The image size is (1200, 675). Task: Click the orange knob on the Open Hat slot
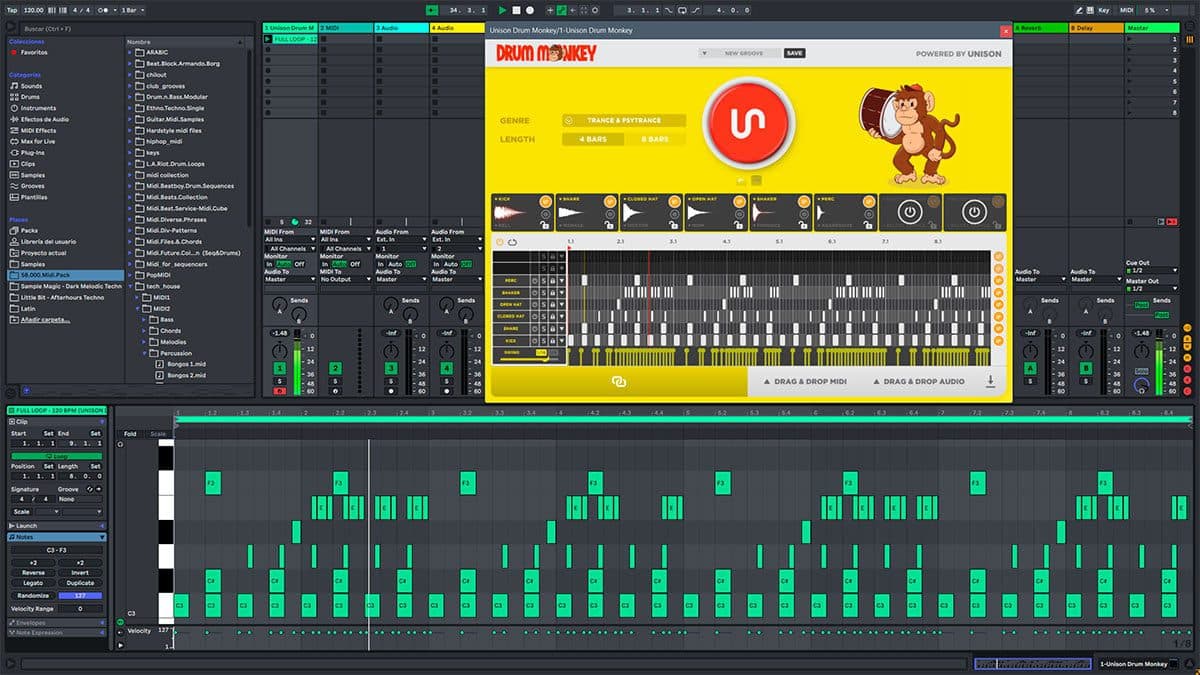coord(739,201)
